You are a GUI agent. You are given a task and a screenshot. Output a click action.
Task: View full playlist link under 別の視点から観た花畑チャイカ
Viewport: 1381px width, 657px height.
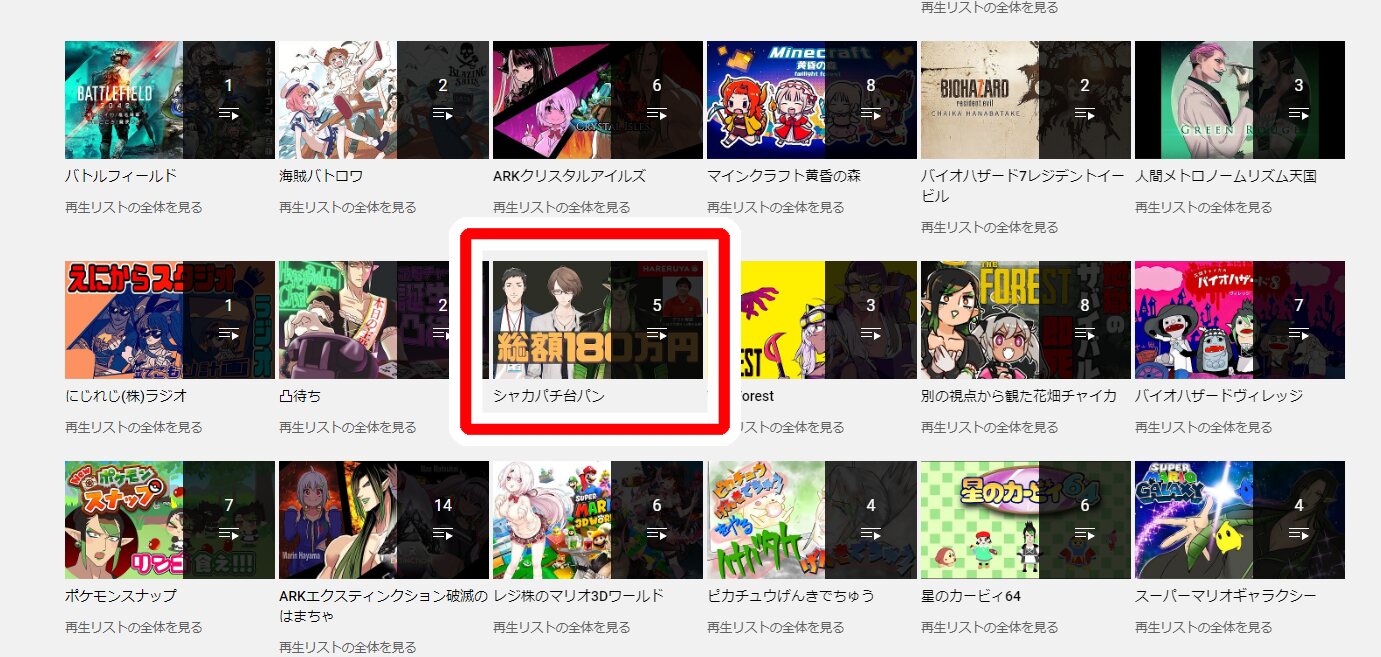[x=990, y=427]
